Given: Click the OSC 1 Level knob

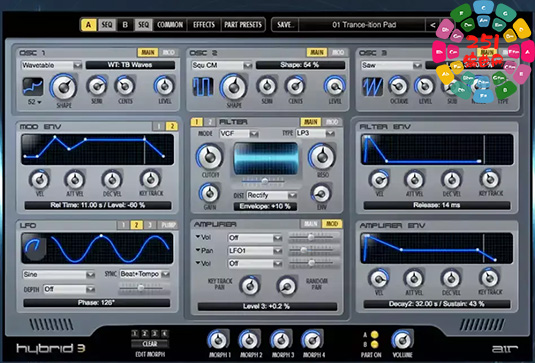Looking at the screenshot, I should 165,86.
